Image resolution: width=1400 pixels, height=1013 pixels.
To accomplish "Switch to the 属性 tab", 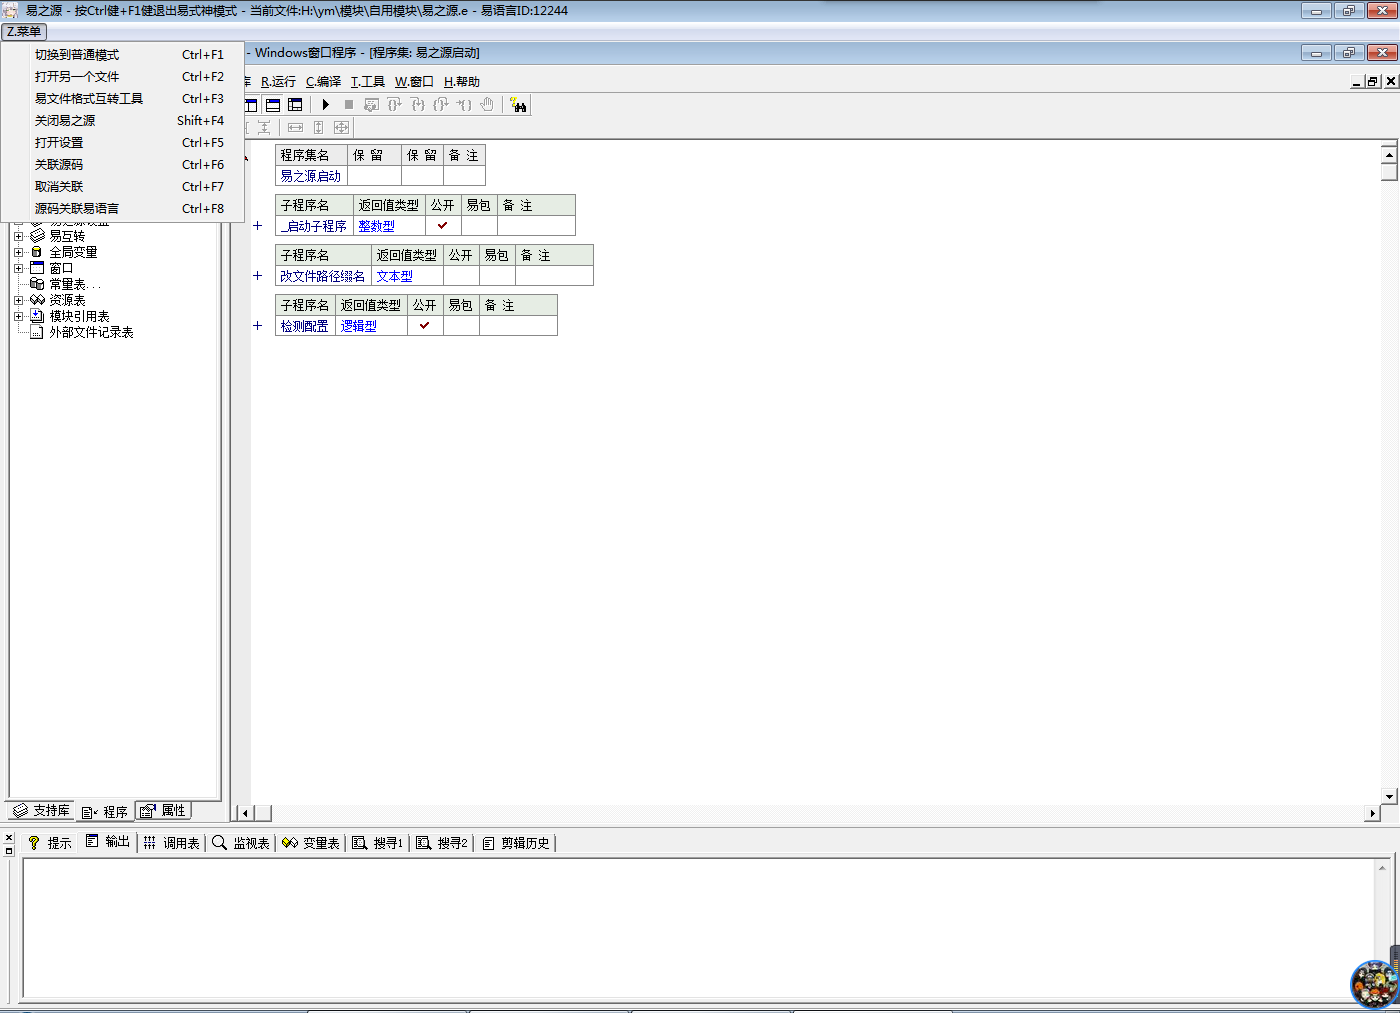I will (163, 811).
